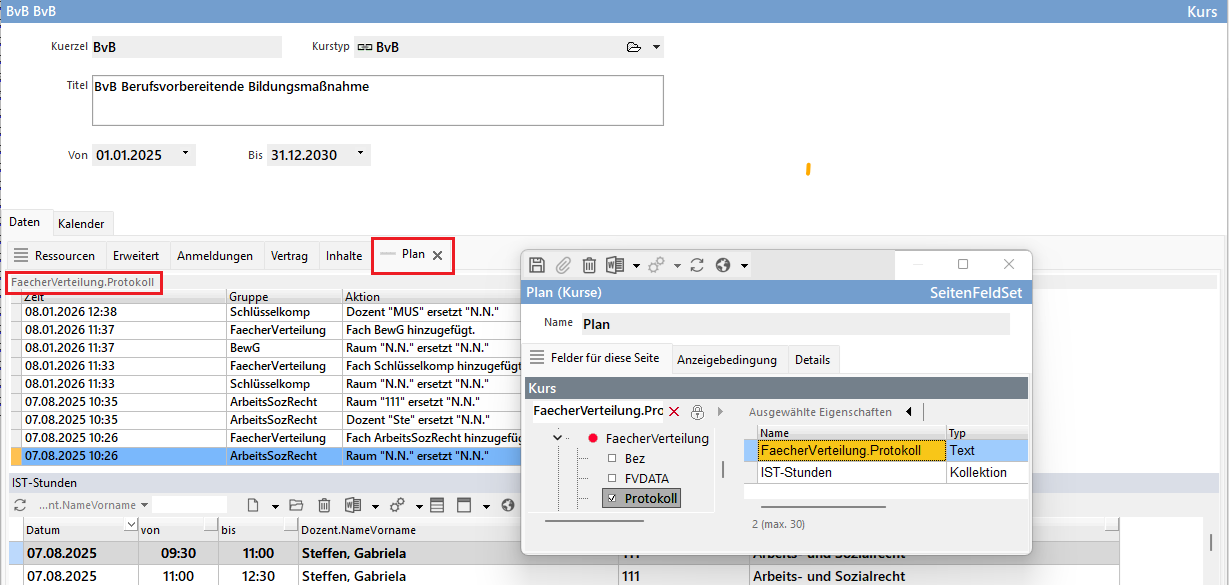Click the red X next to FaecherVerteilung.Pro field
Screen dimensions: 1229x585
674,412
